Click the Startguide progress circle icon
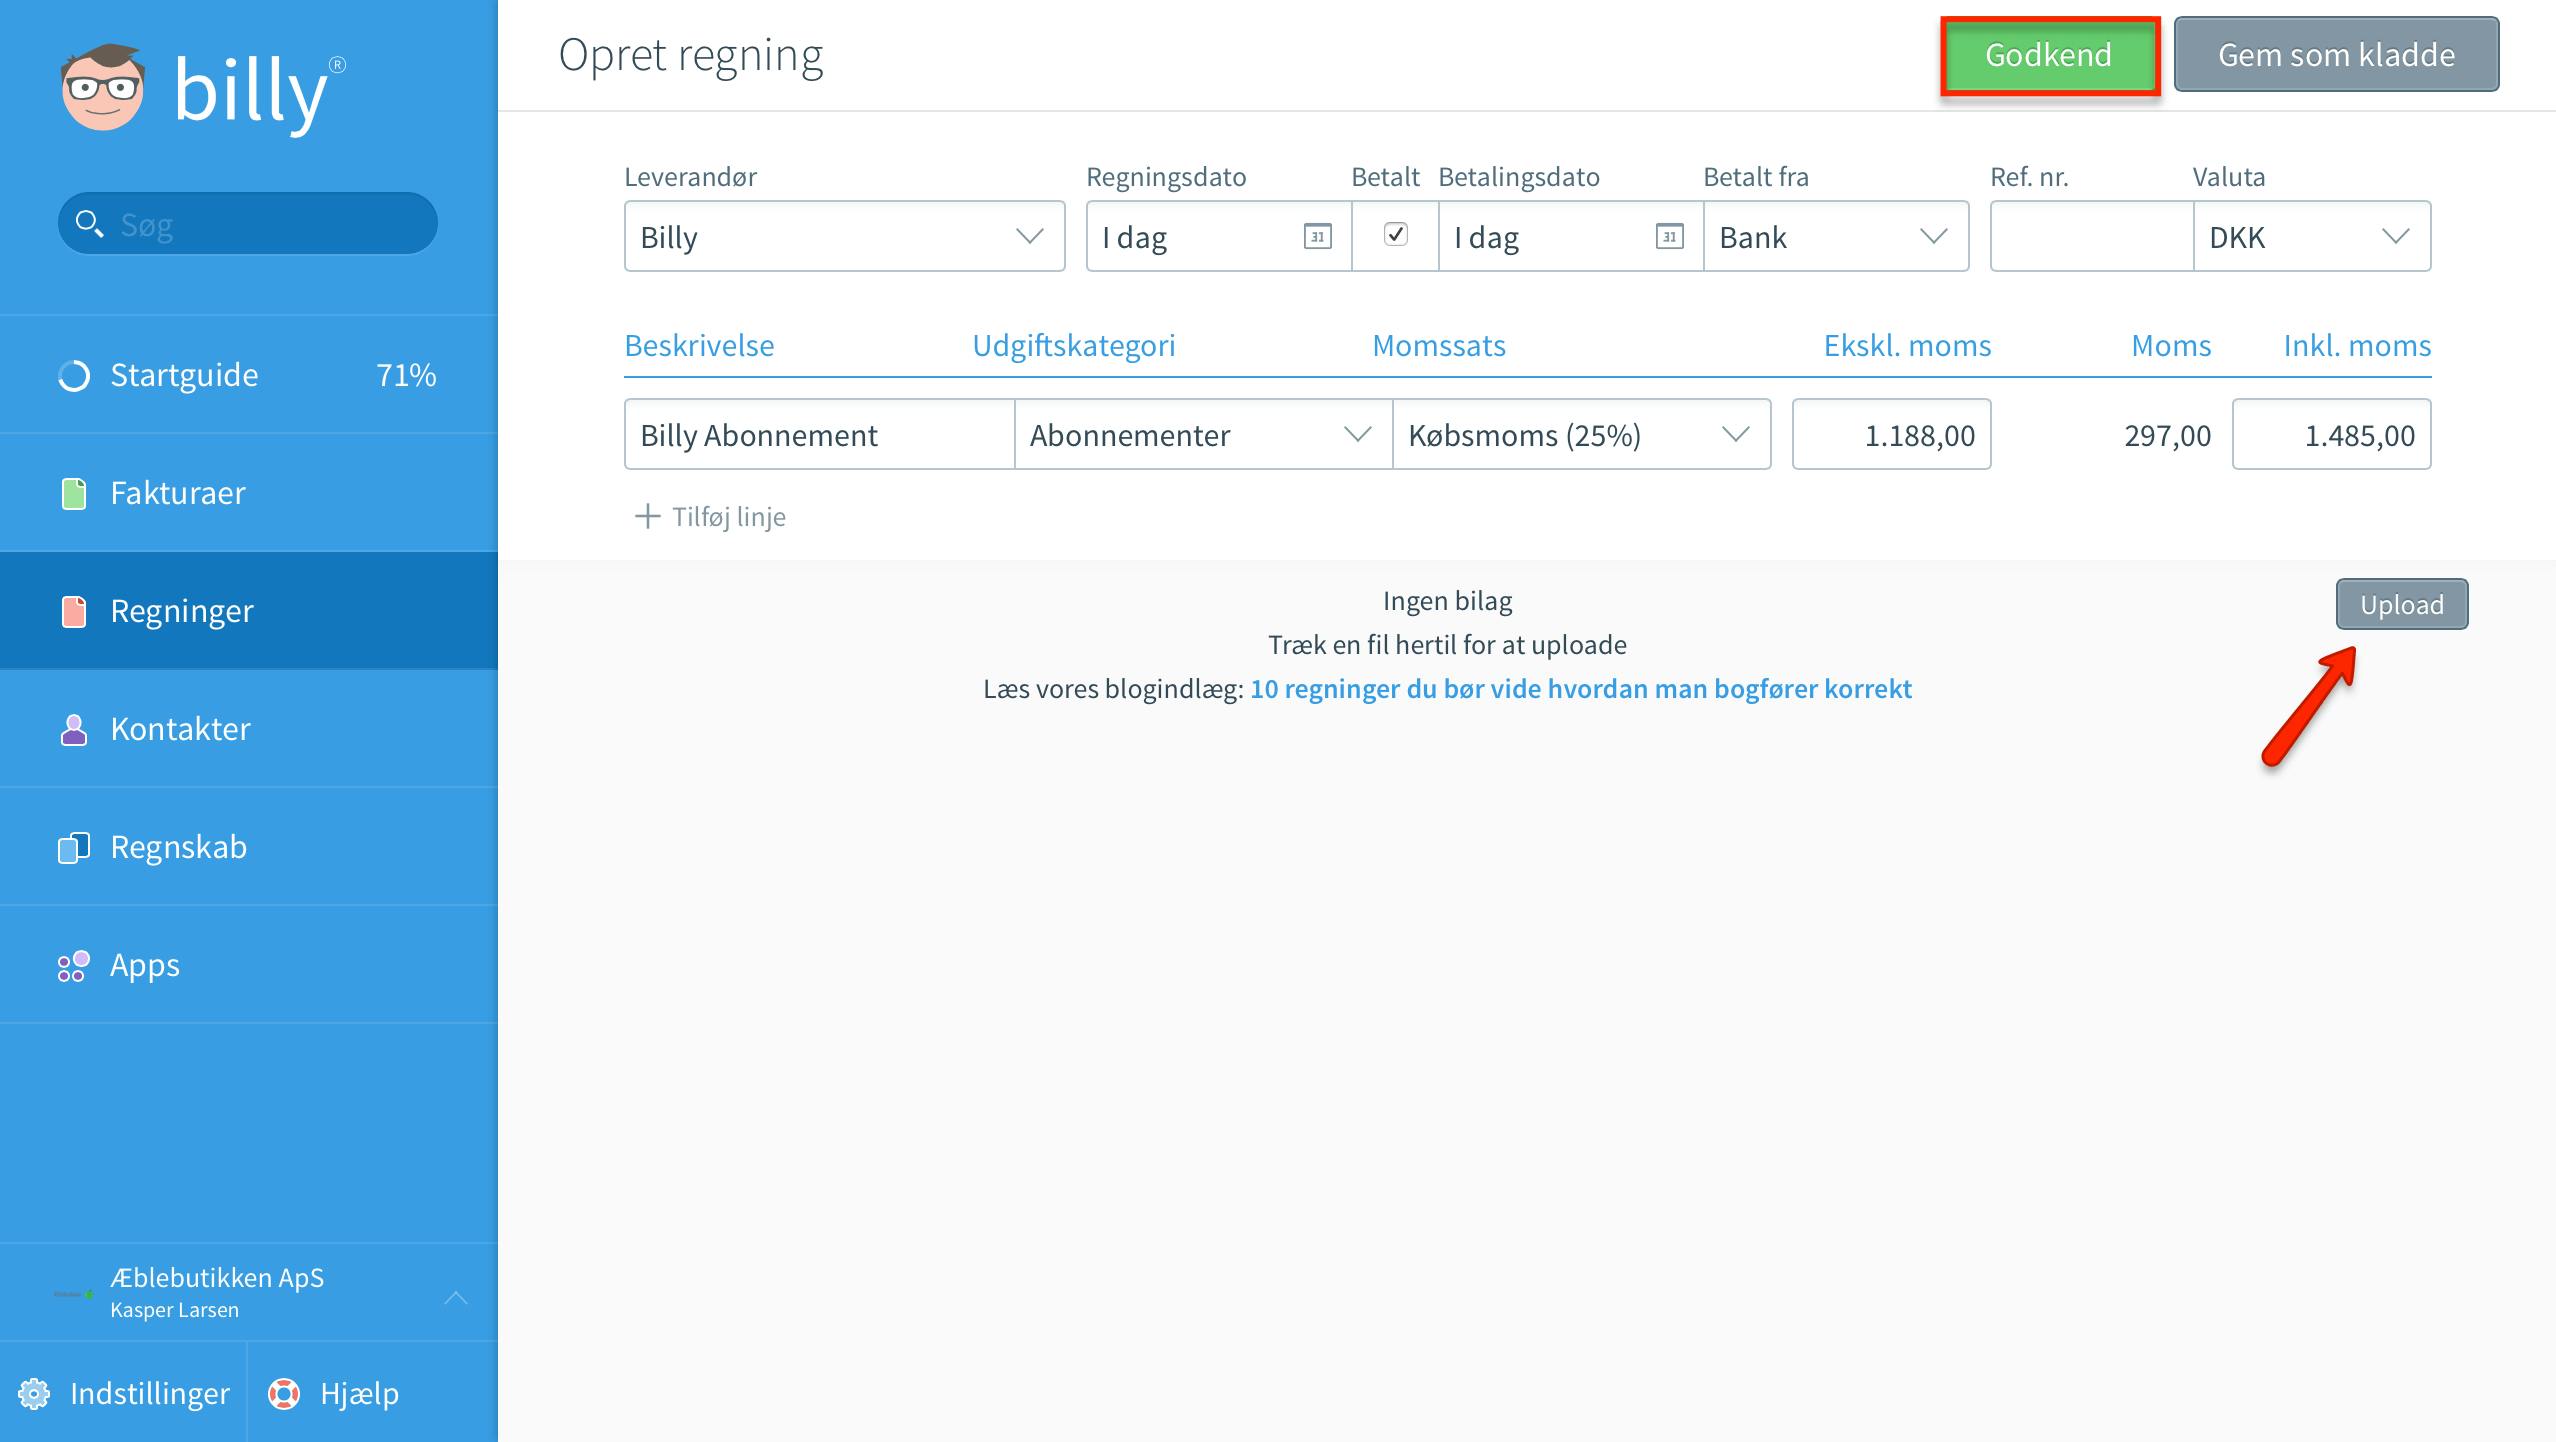Viewport: 2556px width, 1442px height. (74, 376)
